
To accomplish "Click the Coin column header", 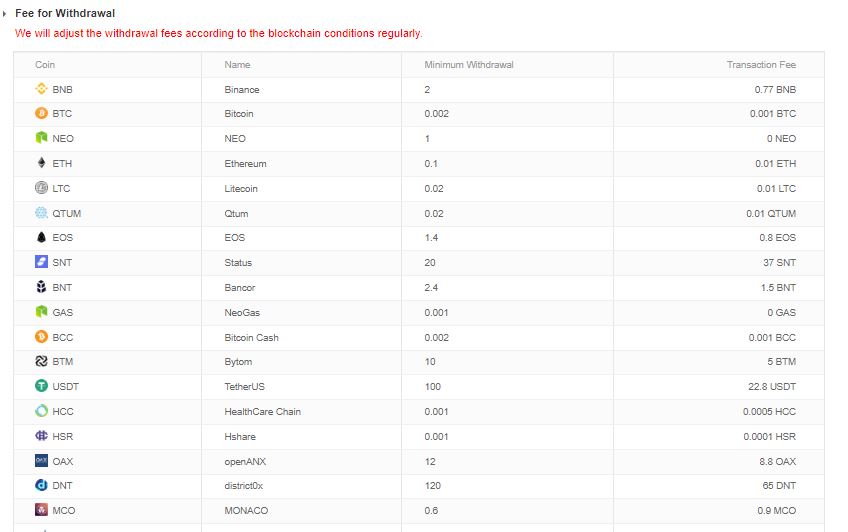I will (x=45, y=64).
